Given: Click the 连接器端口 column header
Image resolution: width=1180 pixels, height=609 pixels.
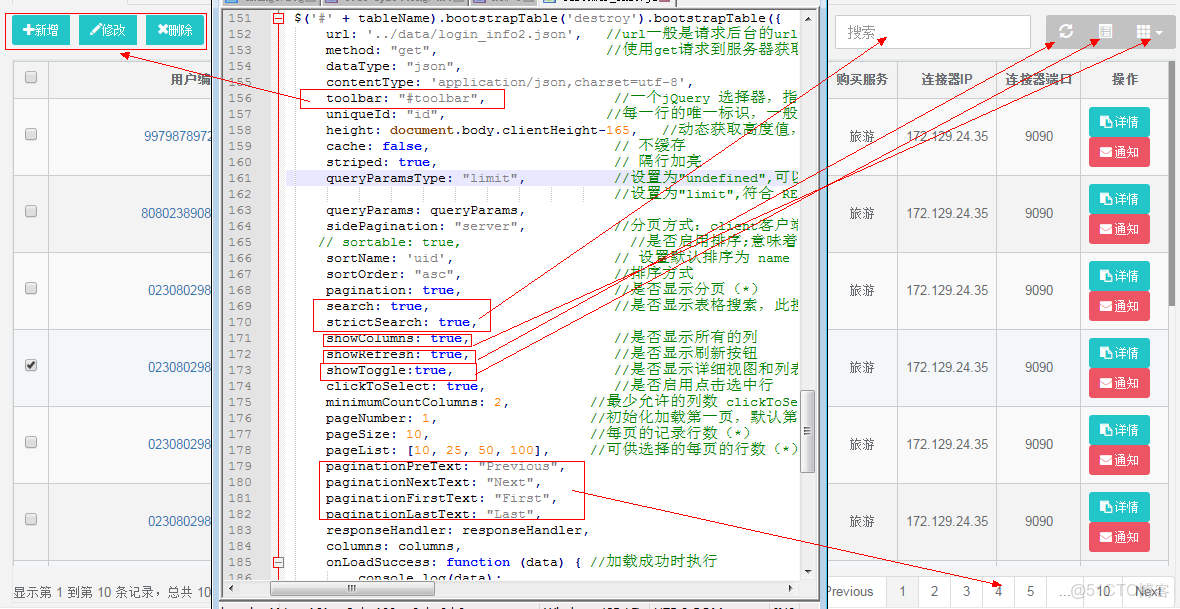Looking at the screenshot, I should [1039, 79].
